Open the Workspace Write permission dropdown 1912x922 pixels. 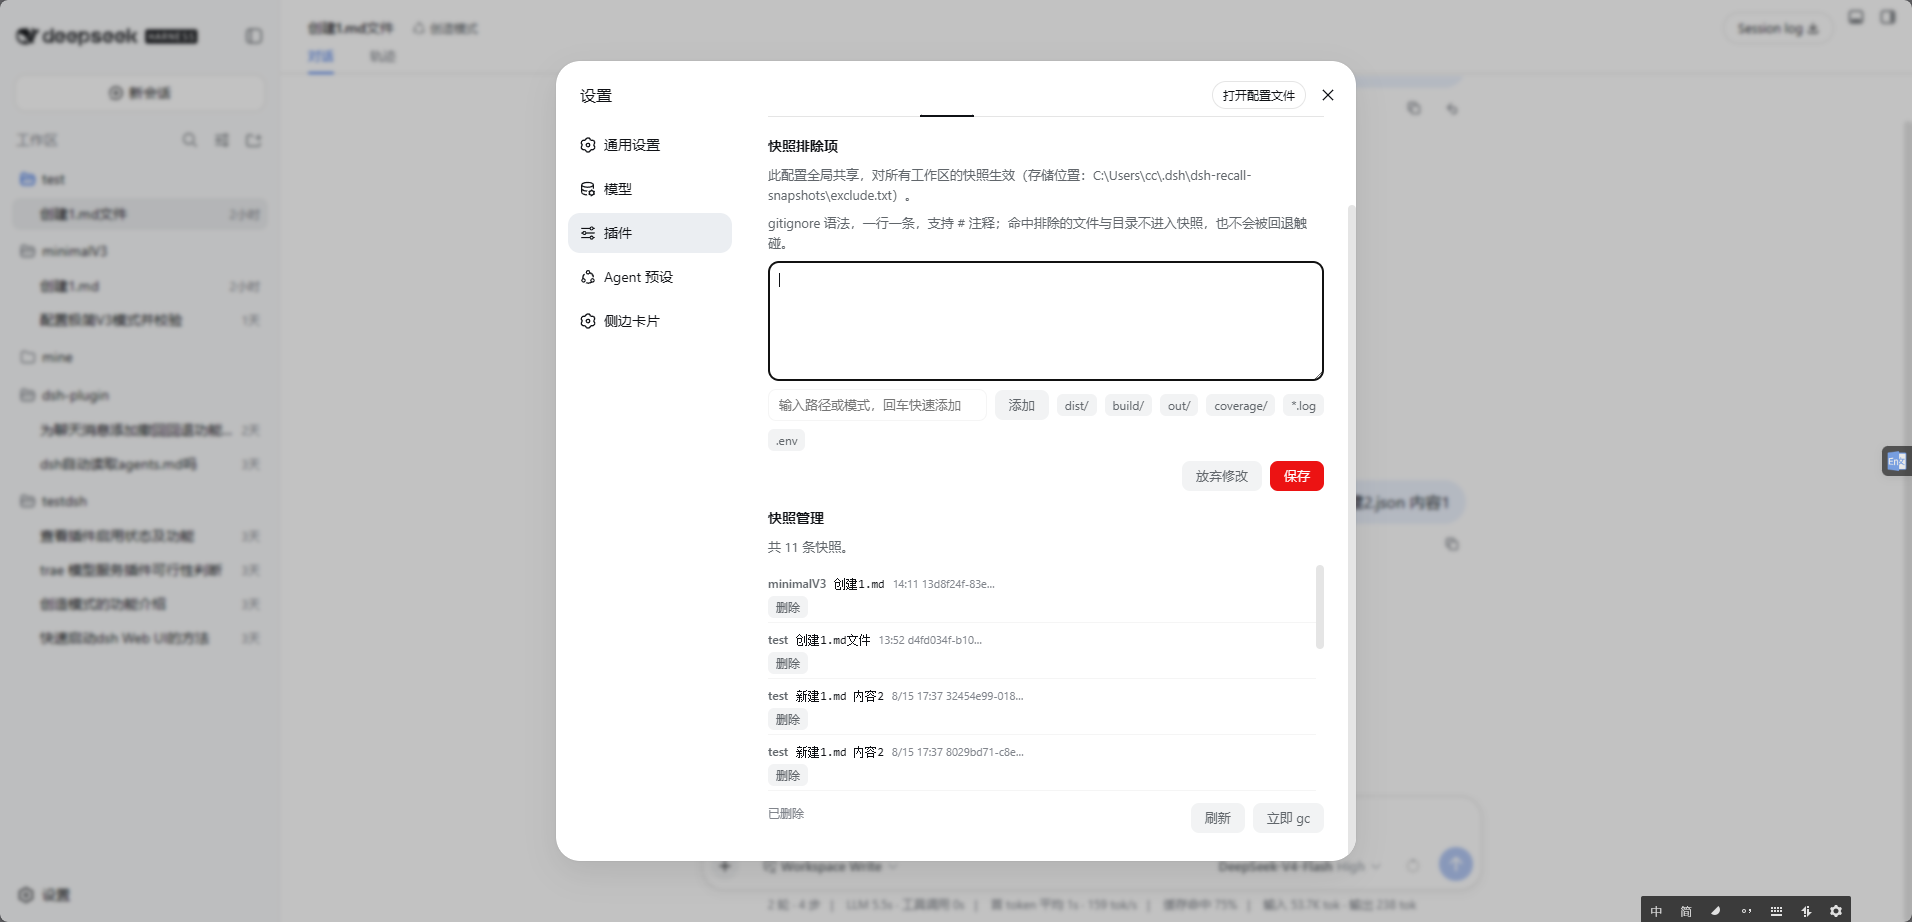click(830, 867)
